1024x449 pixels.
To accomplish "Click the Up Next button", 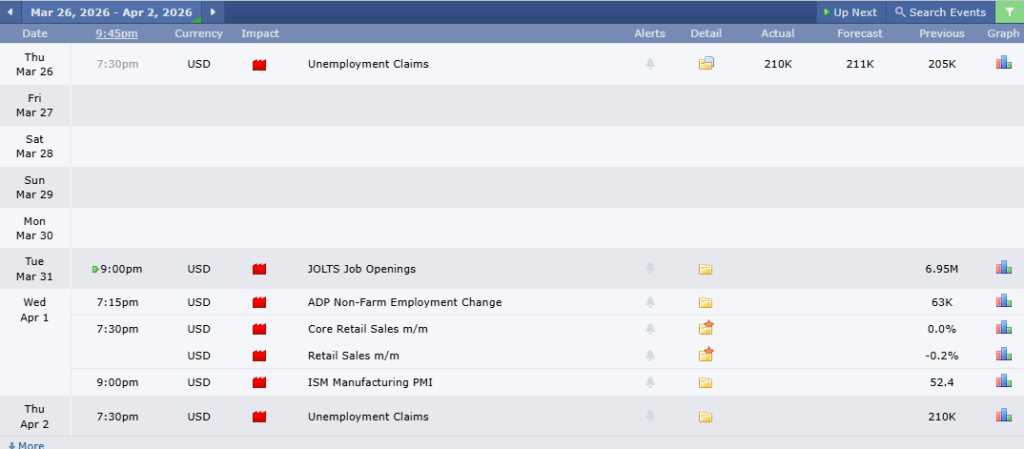I will point(850,12).
